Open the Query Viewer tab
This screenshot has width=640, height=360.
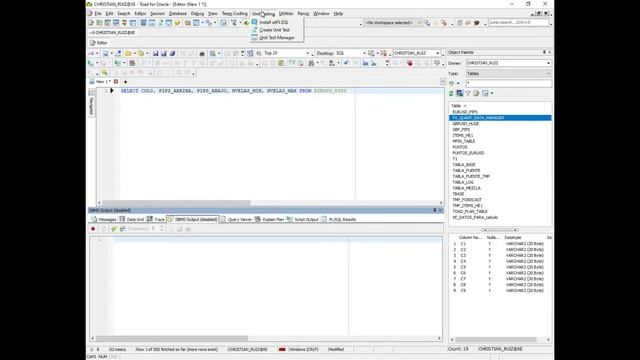[x=236, y=220]
